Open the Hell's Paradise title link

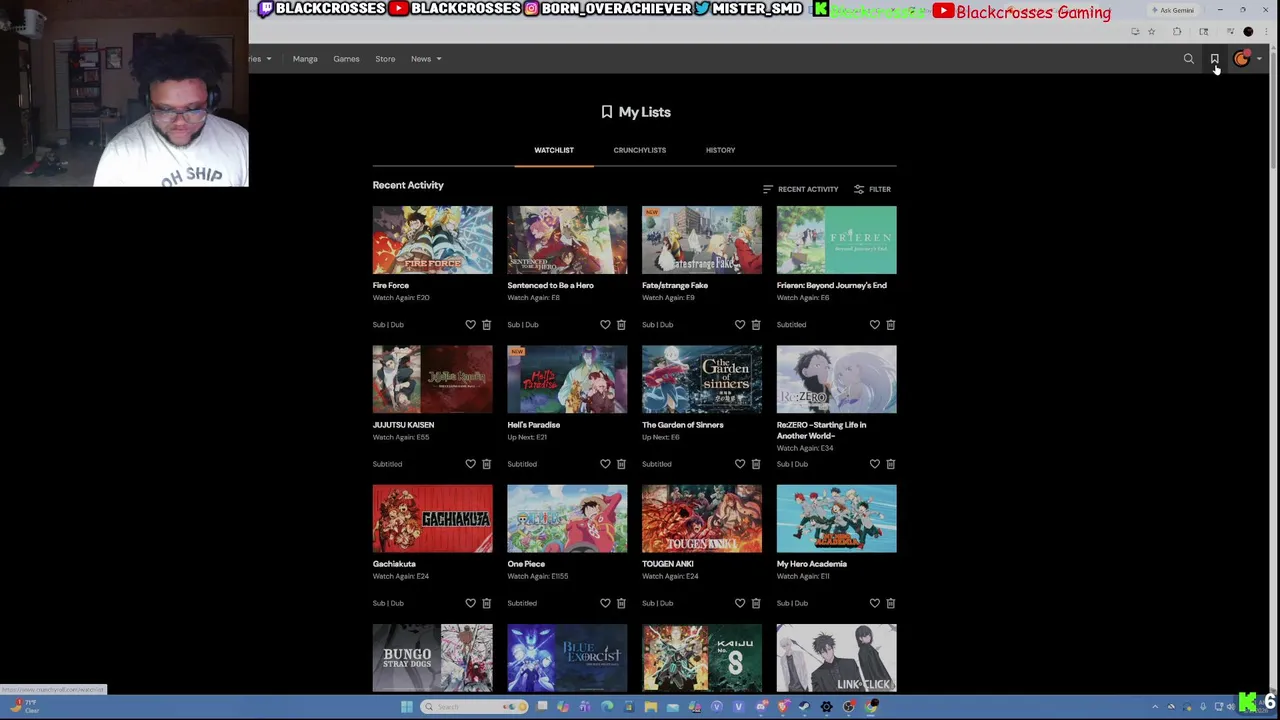coord(533,425)
